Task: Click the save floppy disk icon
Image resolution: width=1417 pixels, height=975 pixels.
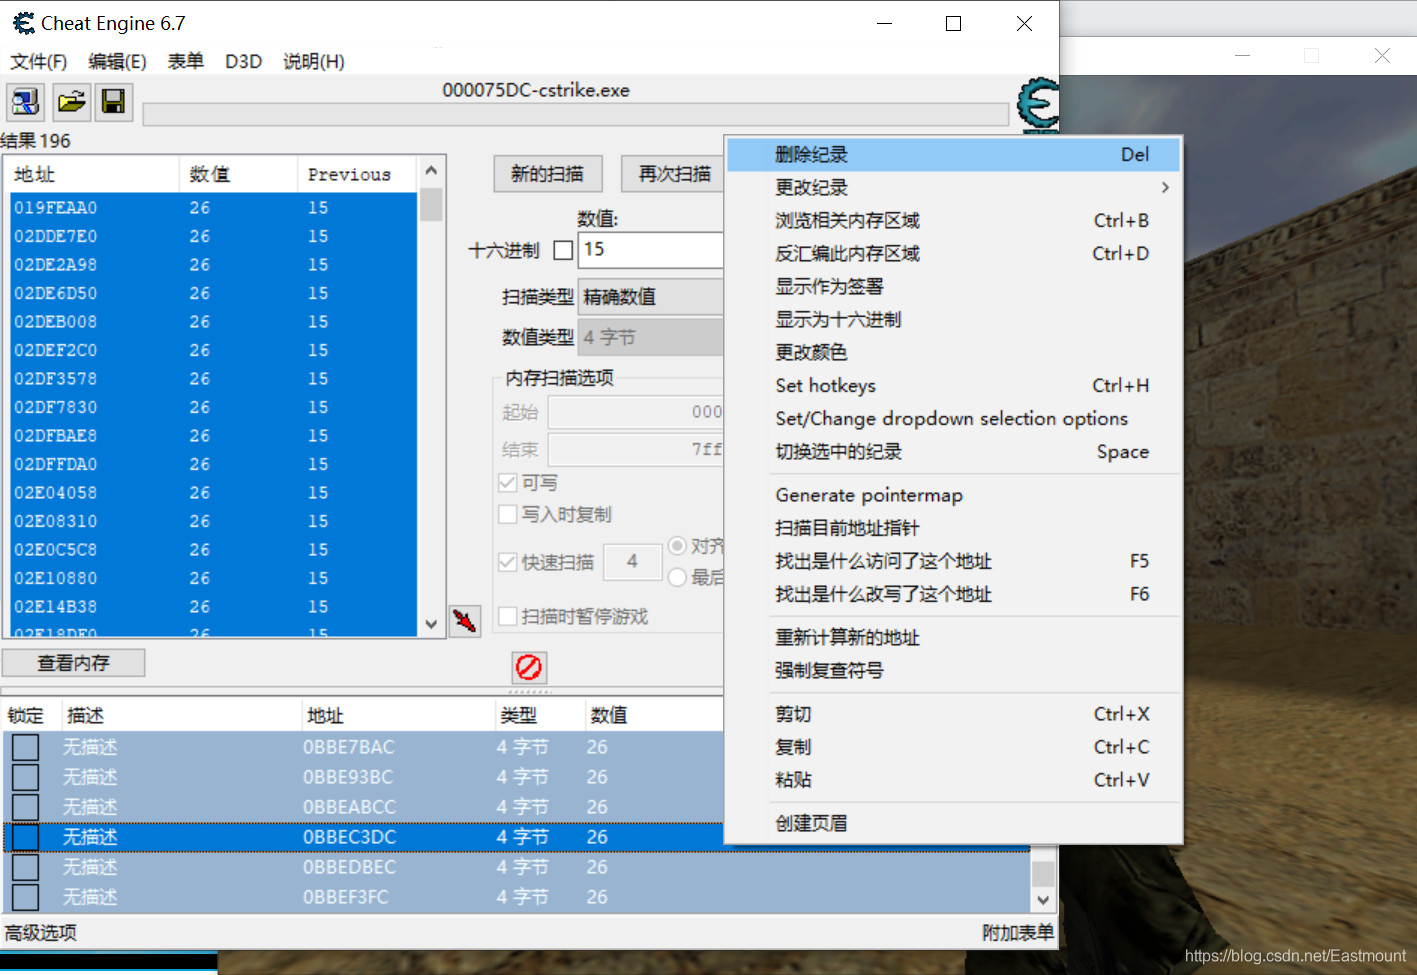Action: point(114,102)
